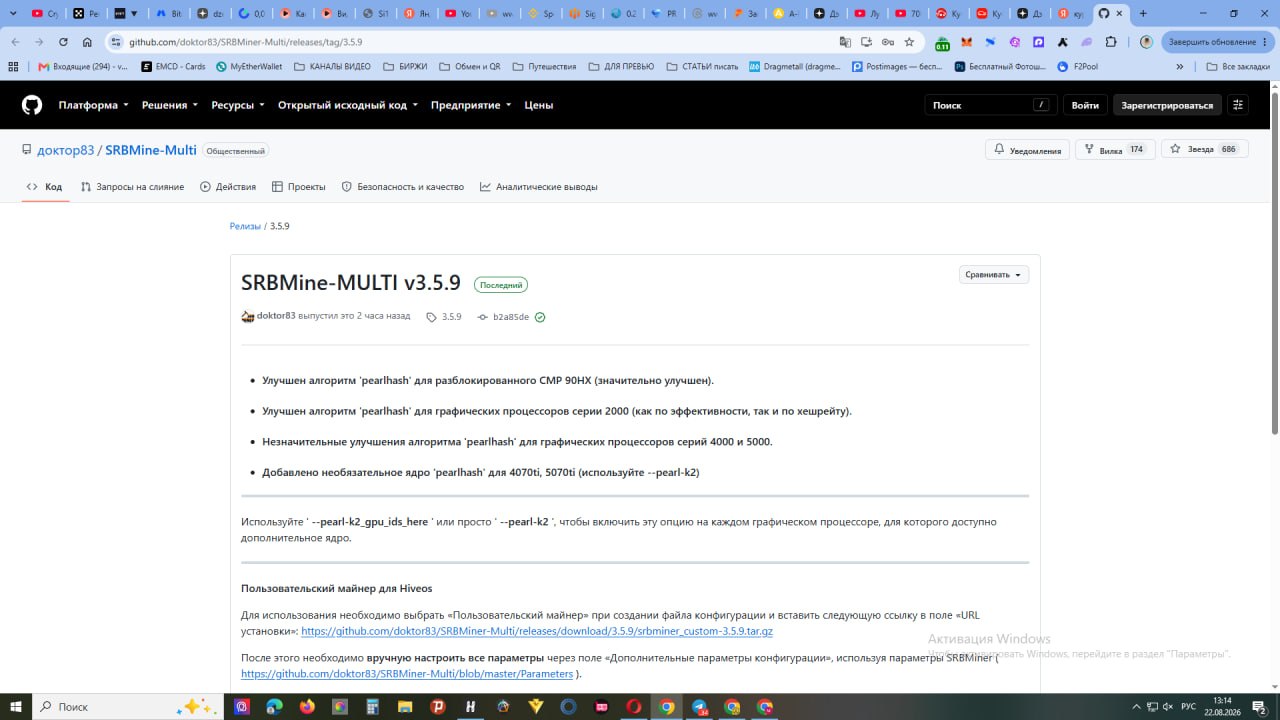The height and width of the screenshot is (720, 1280).
Task: Open the F2Pool bookmark
Action: 1076,66
